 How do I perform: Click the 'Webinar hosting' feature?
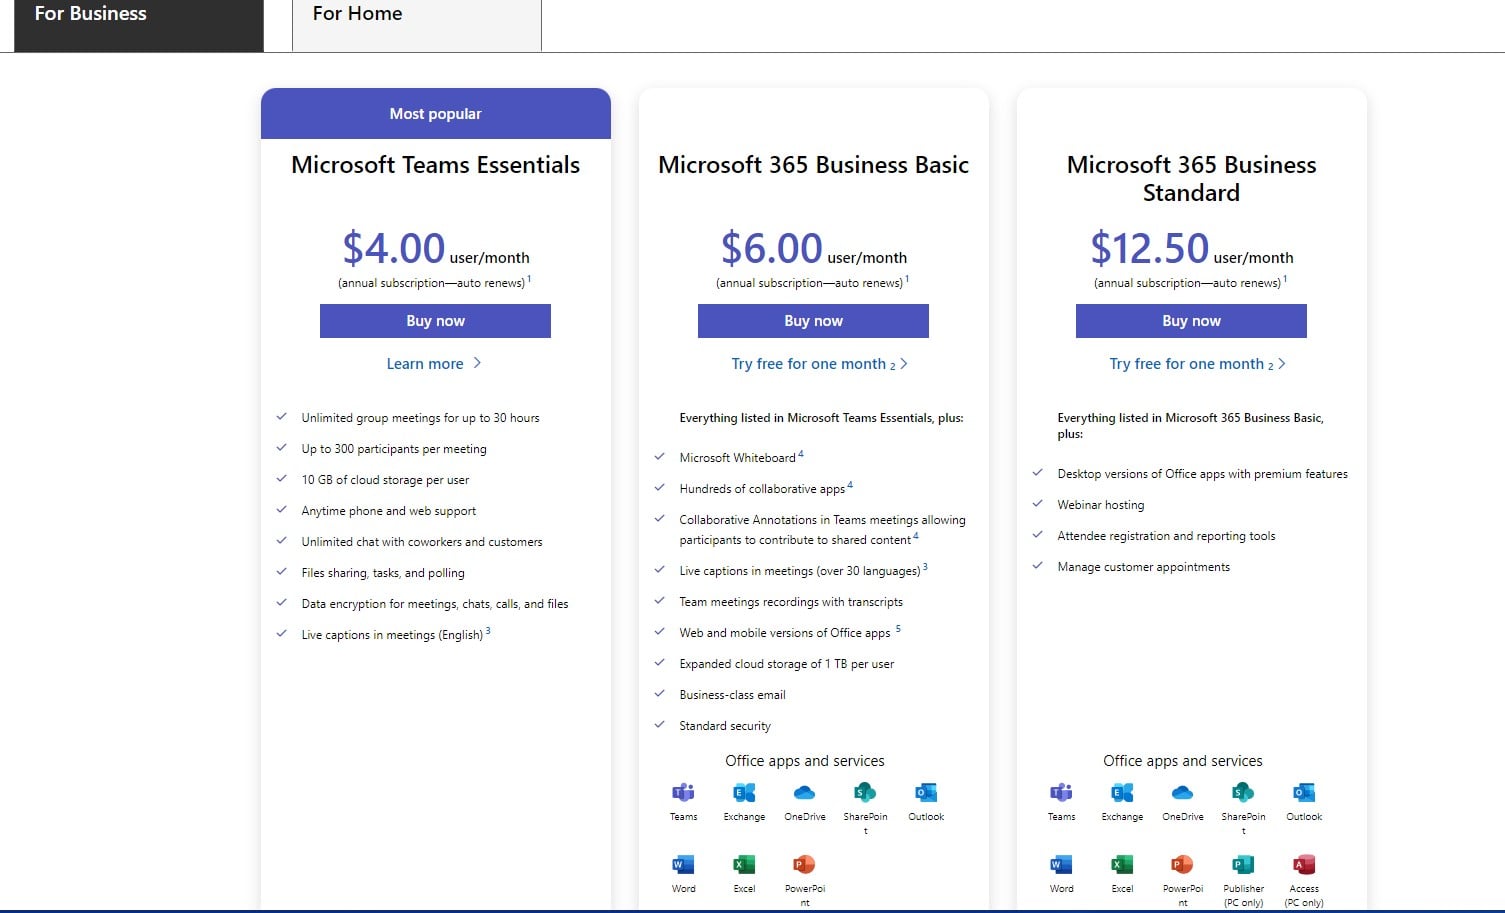tap(1101, 505)
